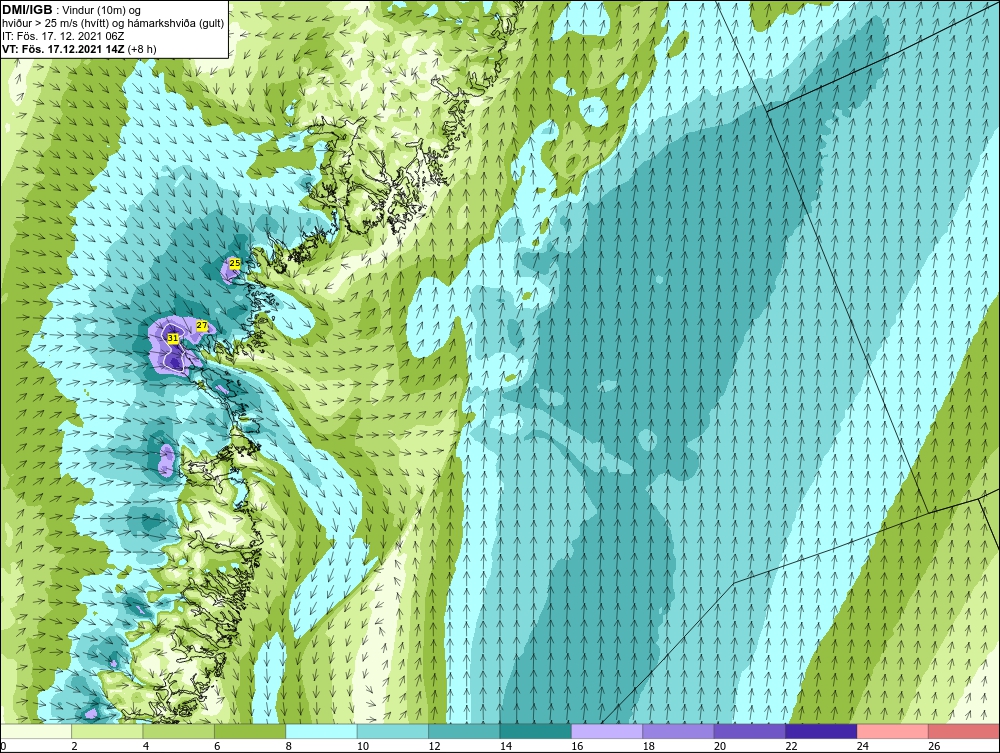Click the pale yellow 0–2 m/s legend swatch
The width and height of the screenshot is (1000, 753).
click(36, 731)
